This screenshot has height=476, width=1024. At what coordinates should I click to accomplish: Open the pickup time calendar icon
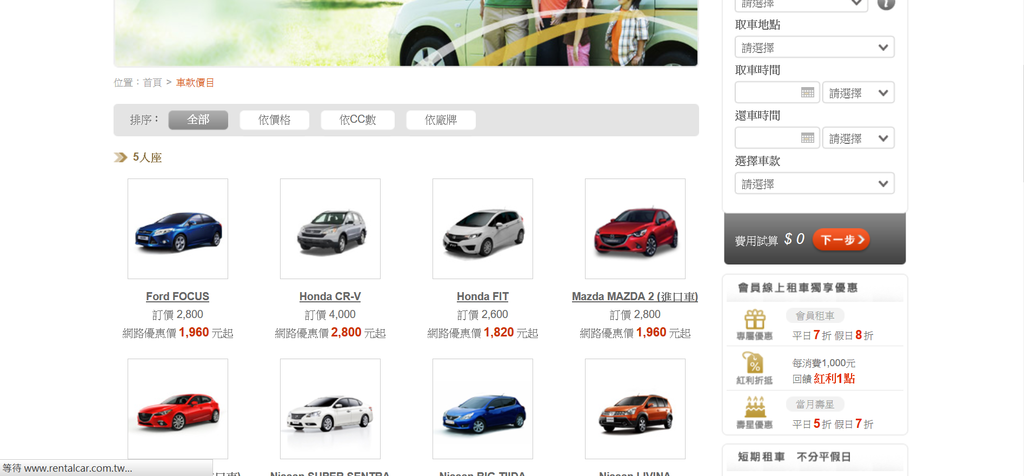[808, 92]
